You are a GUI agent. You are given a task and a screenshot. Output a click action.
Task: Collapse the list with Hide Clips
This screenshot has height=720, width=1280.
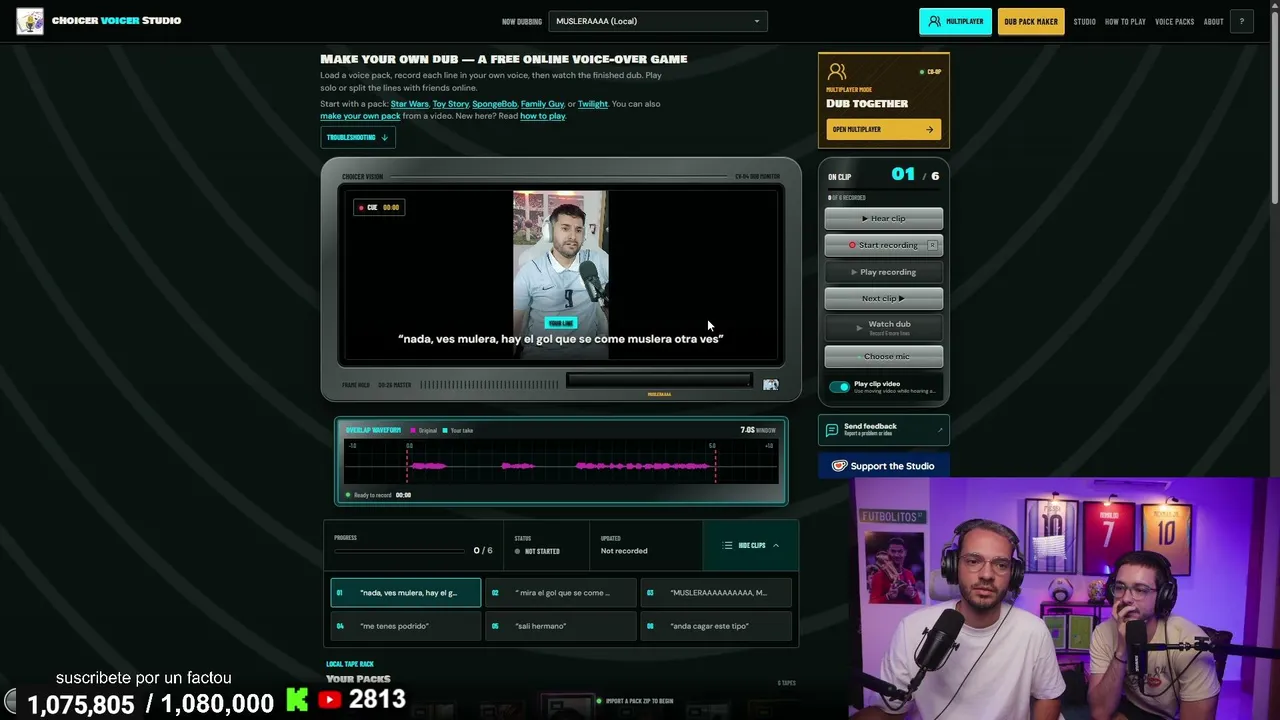coord(751,546)
